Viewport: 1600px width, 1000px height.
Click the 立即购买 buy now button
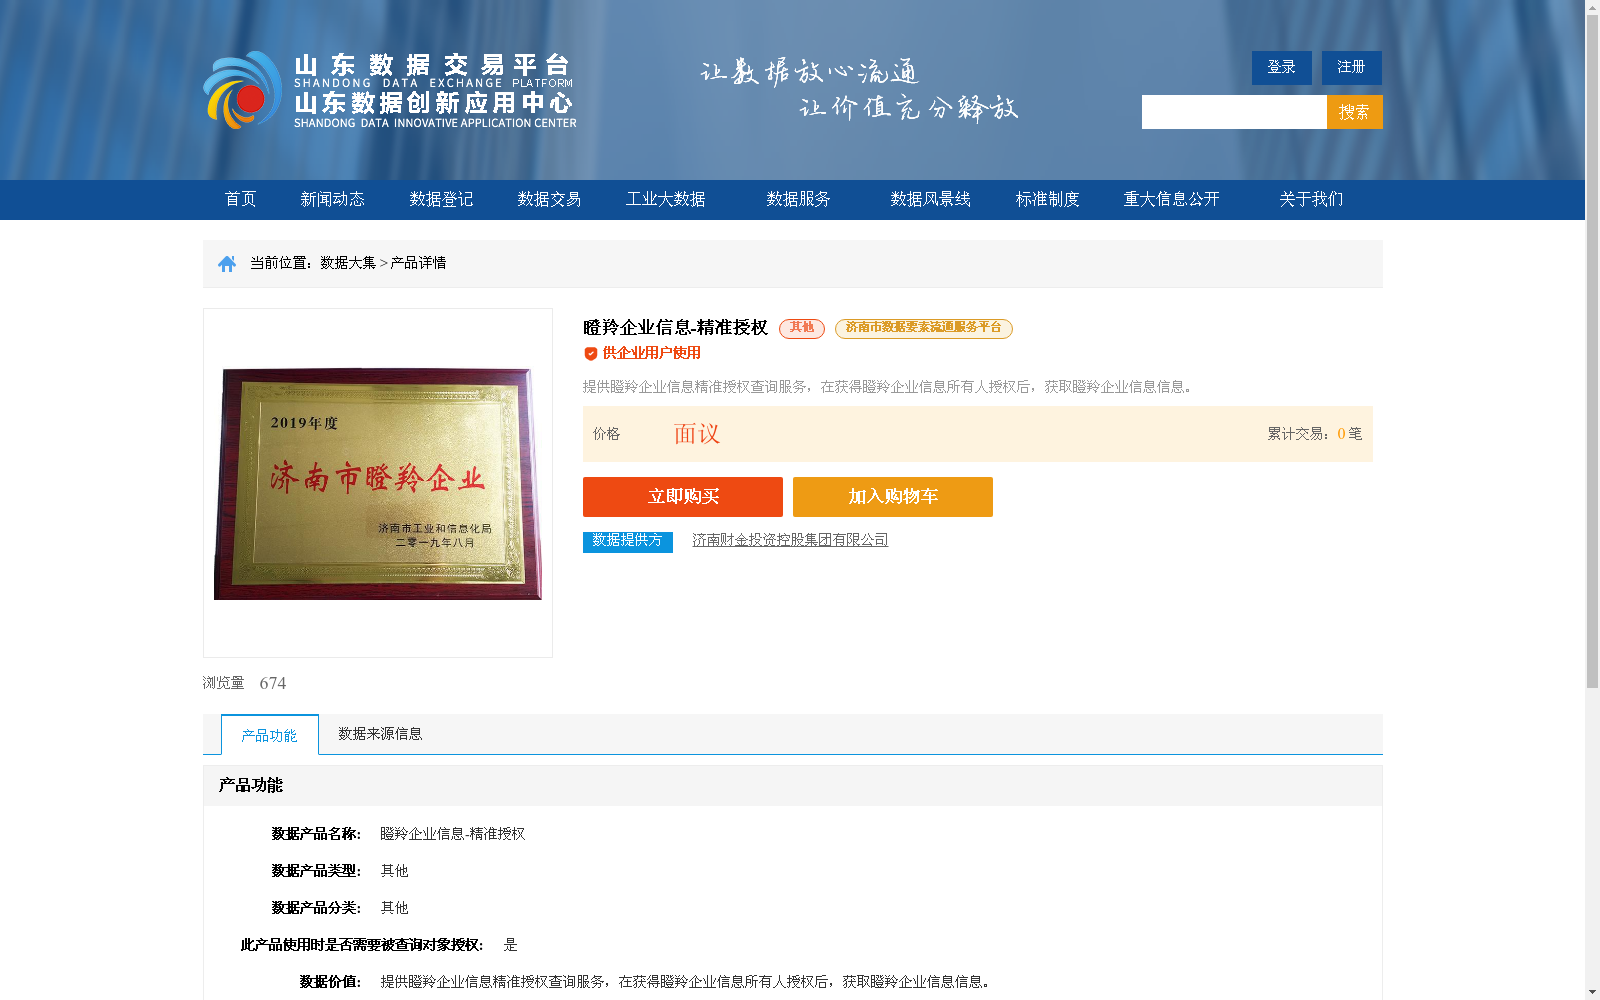tap(683, 497)
